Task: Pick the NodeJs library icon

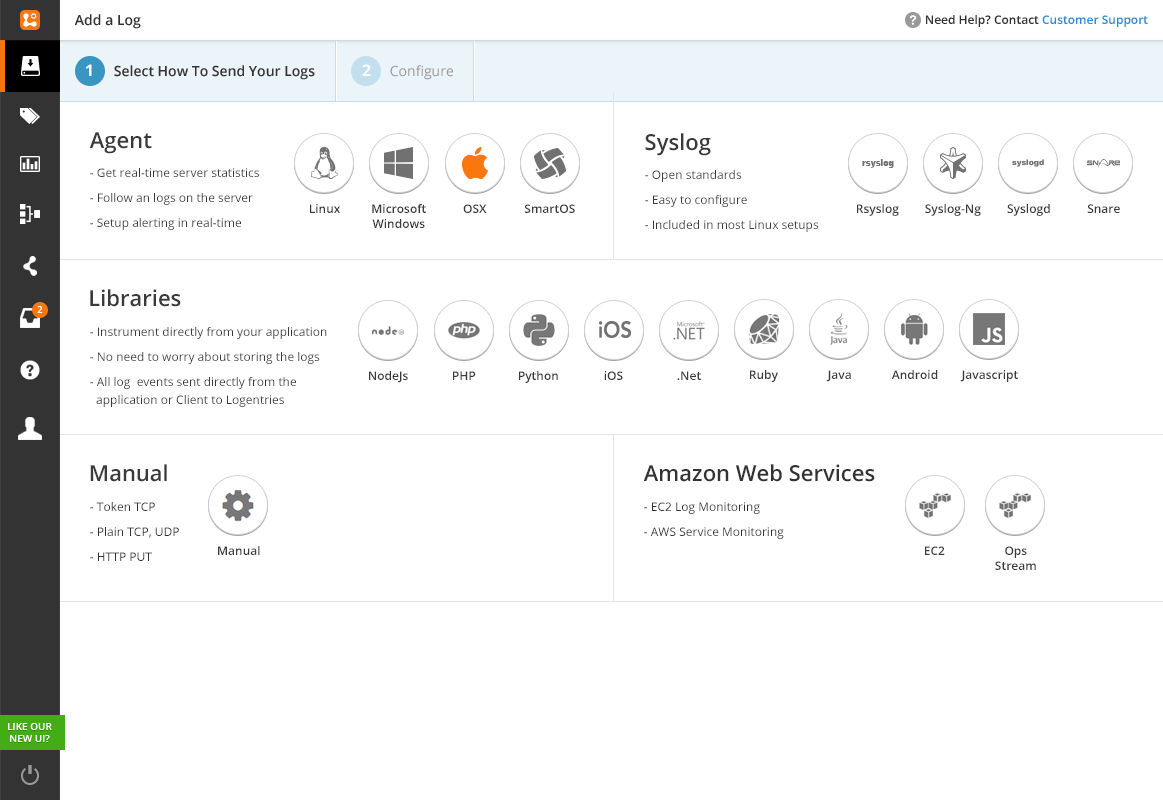Action: (x=388, y=331)
